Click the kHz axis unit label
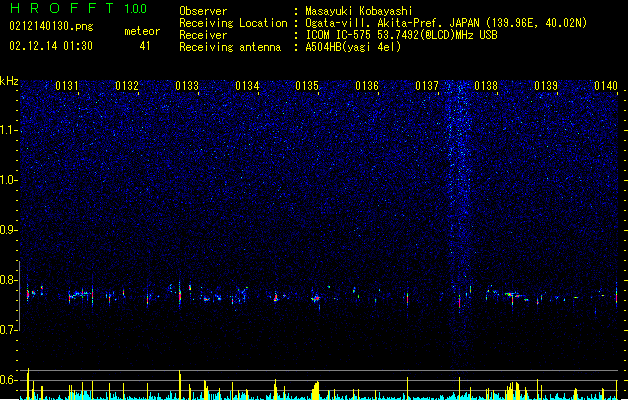 9,81
